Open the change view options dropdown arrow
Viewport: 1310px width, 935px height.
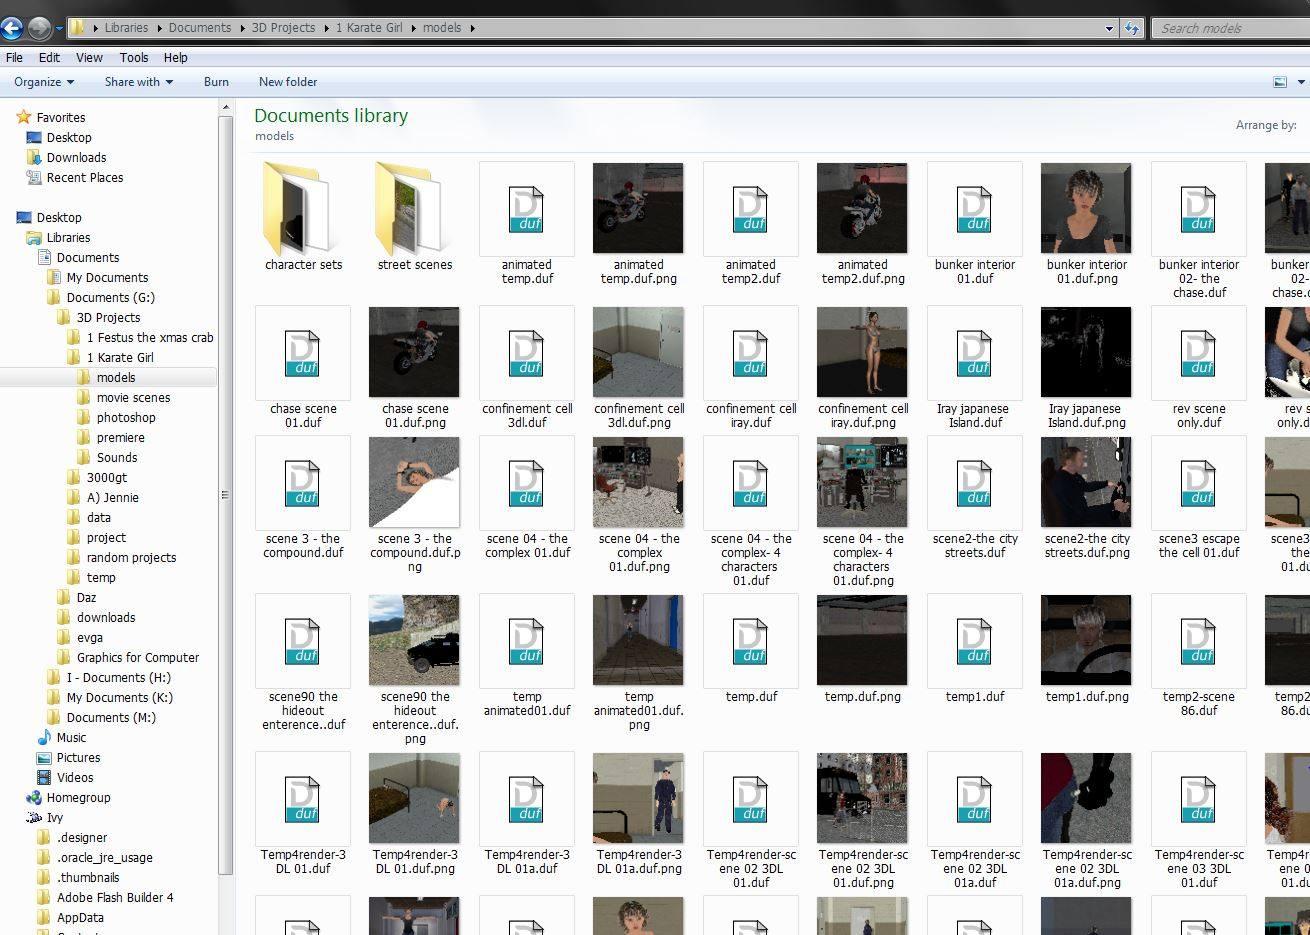(1302, 82)
